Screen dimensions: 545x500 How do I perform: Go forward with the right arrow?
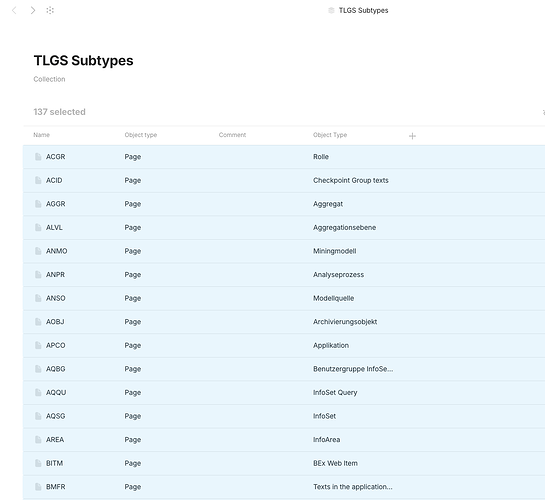point(33,10)
